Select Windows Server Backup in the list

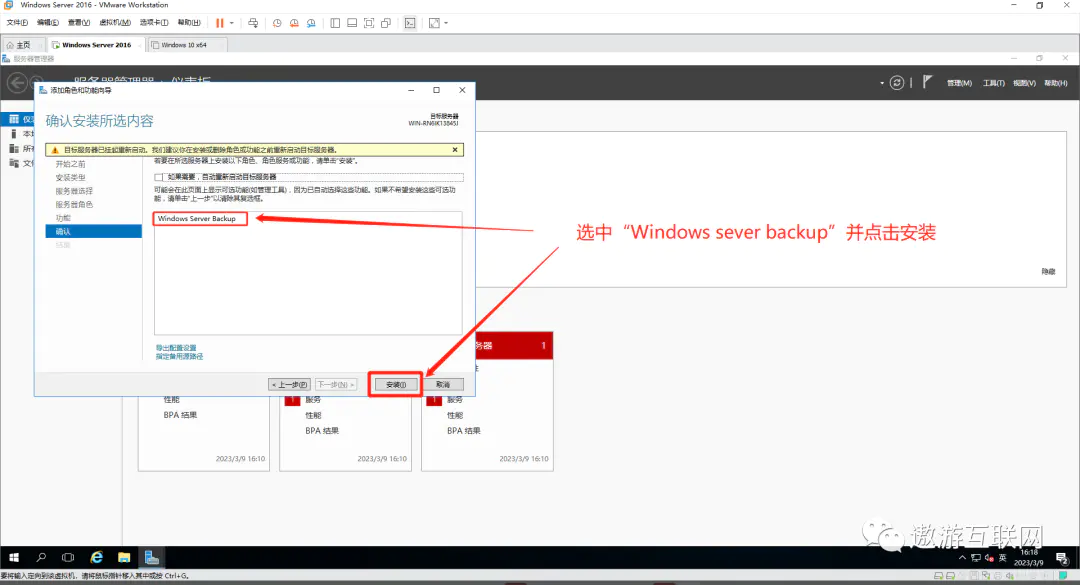coord(197,218)
